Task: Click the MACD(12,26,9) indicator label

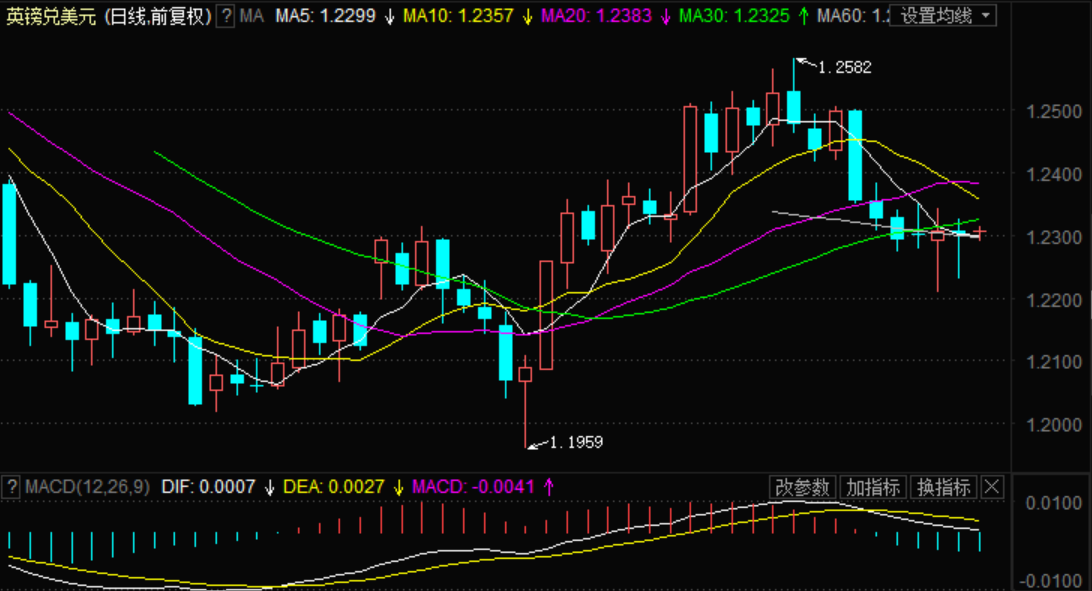Action: coord(87,487)
